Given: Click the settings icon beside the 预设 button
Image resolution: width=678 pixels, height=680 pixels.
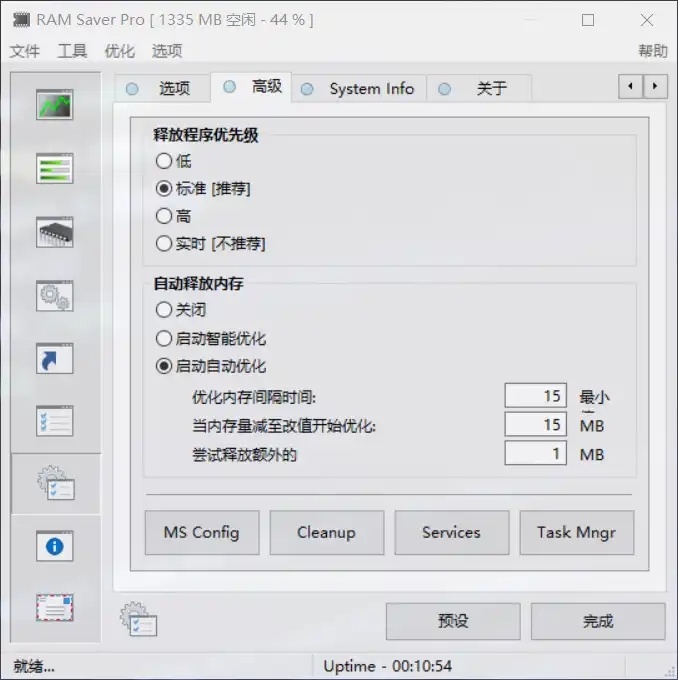Looking at the screenshot, I should pos(138,619).
